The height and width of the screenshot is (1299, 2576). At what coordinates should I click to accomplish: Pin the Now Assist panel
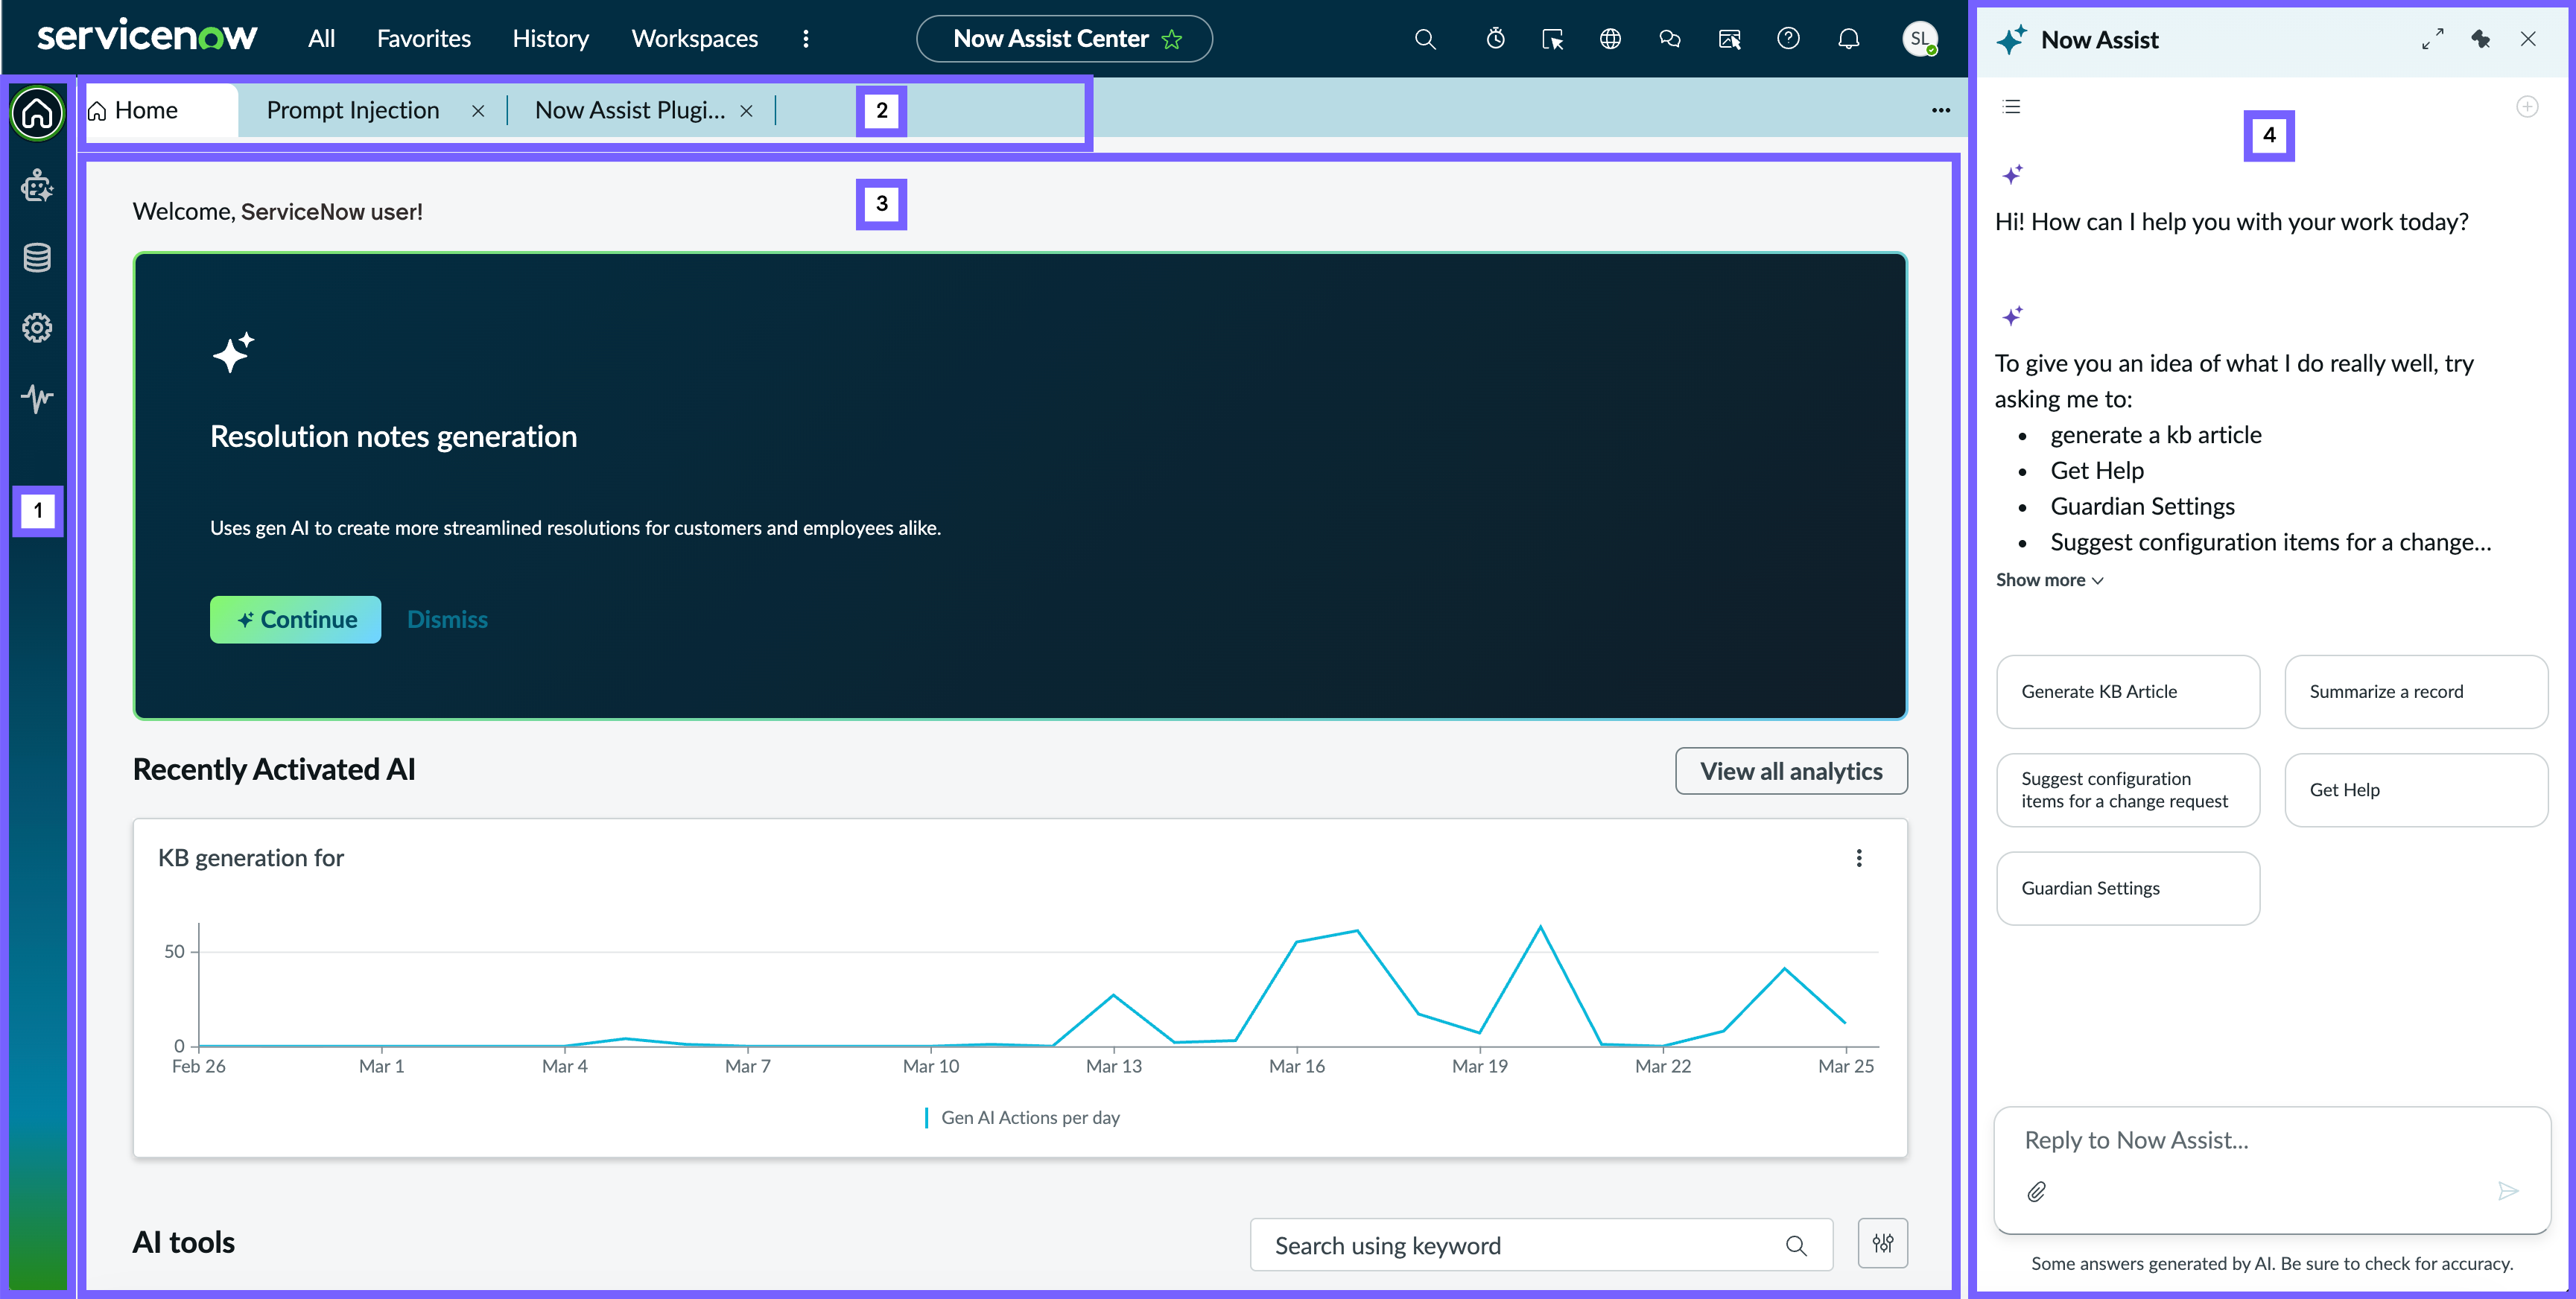click(2481, 39)
